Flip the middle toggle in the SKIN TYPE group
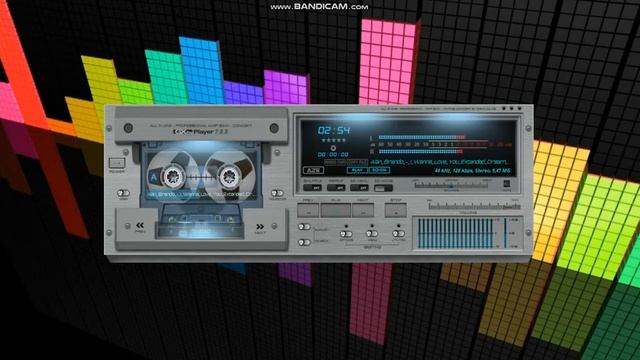Image resolution: width=640 pixels, height=360 pixels. click(x=372, y=234)
